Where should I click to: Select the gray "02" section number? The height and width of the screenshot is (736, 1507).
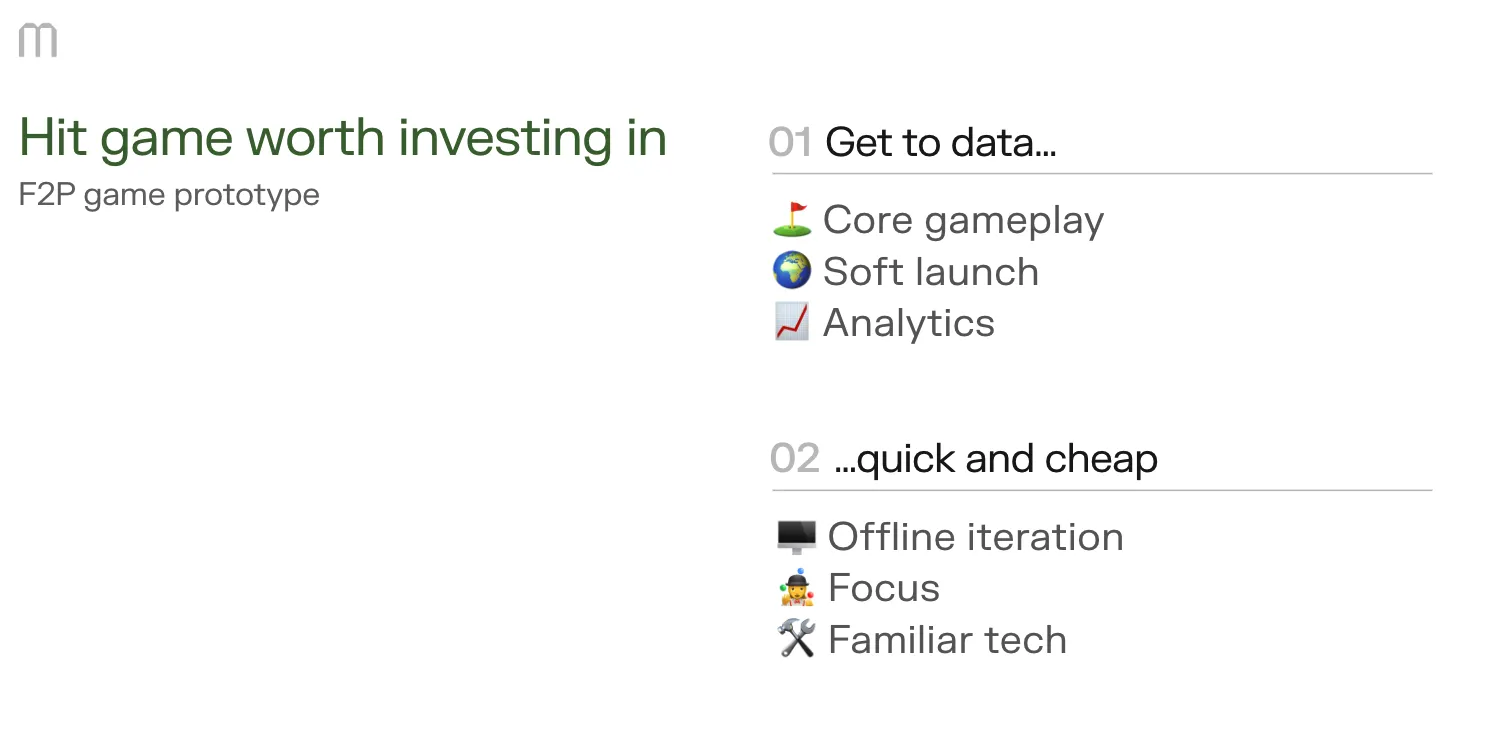(795, 459)
